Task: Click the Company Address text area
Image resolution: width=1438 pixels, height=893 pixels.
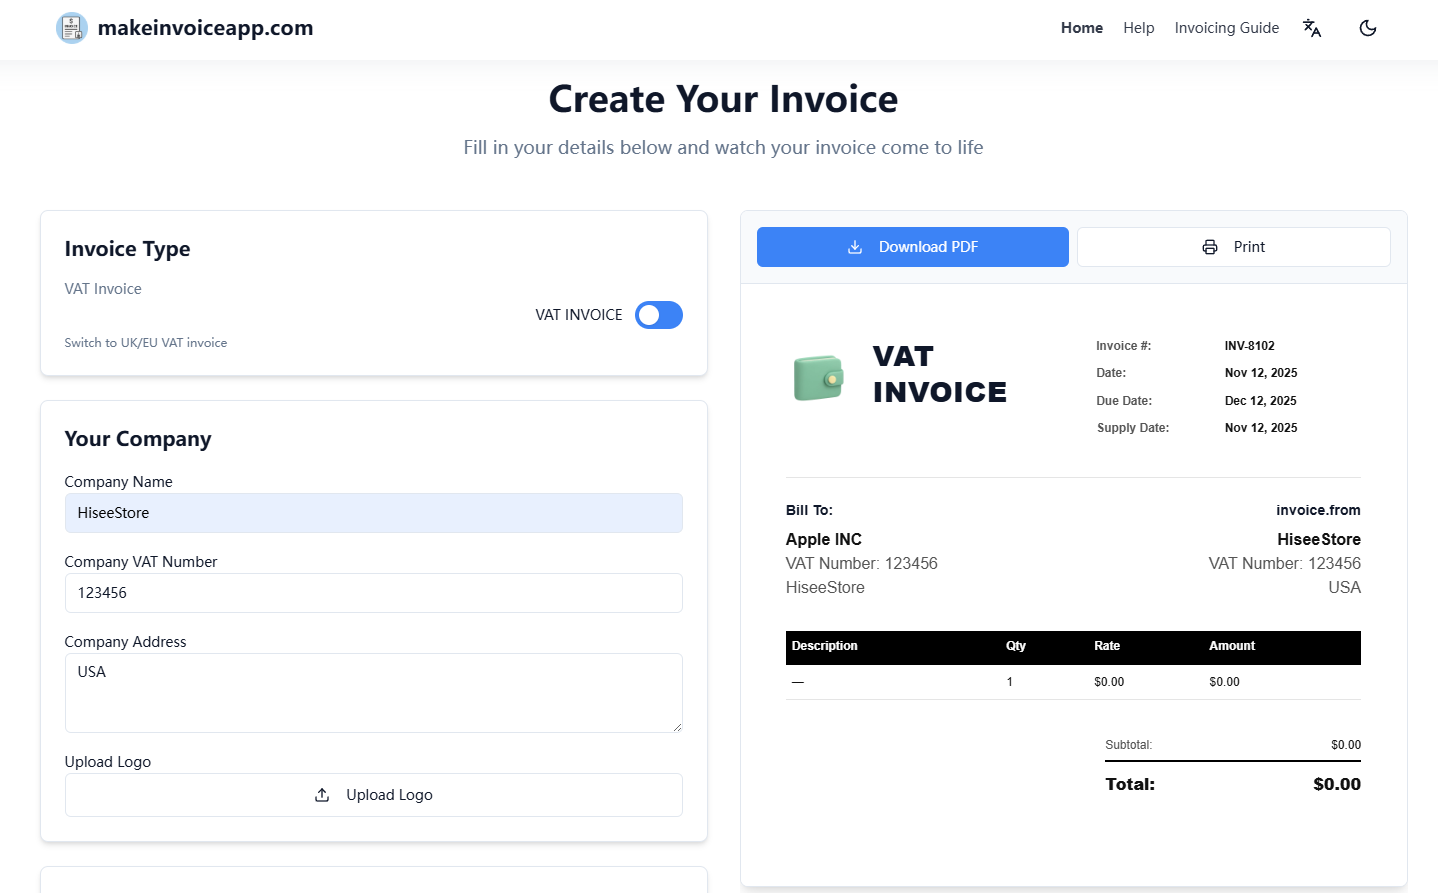Action: [x=373, y=692]
